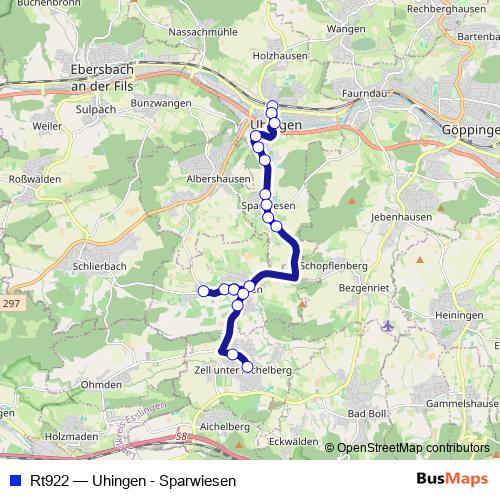
Task: Click the 297 road shield
Action: [11, 303]
